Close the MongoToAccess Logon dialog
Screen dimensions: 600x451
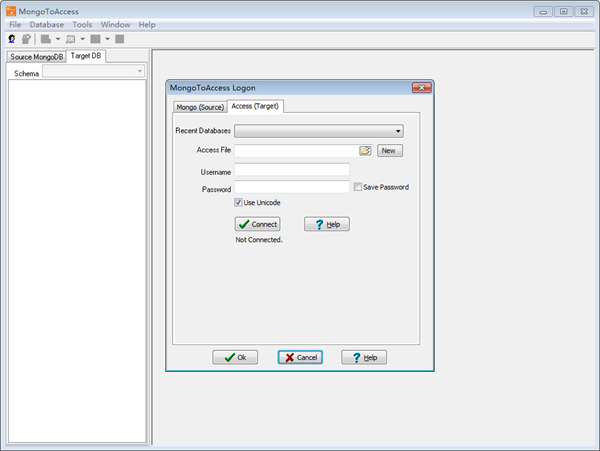[x=422, y=88]
